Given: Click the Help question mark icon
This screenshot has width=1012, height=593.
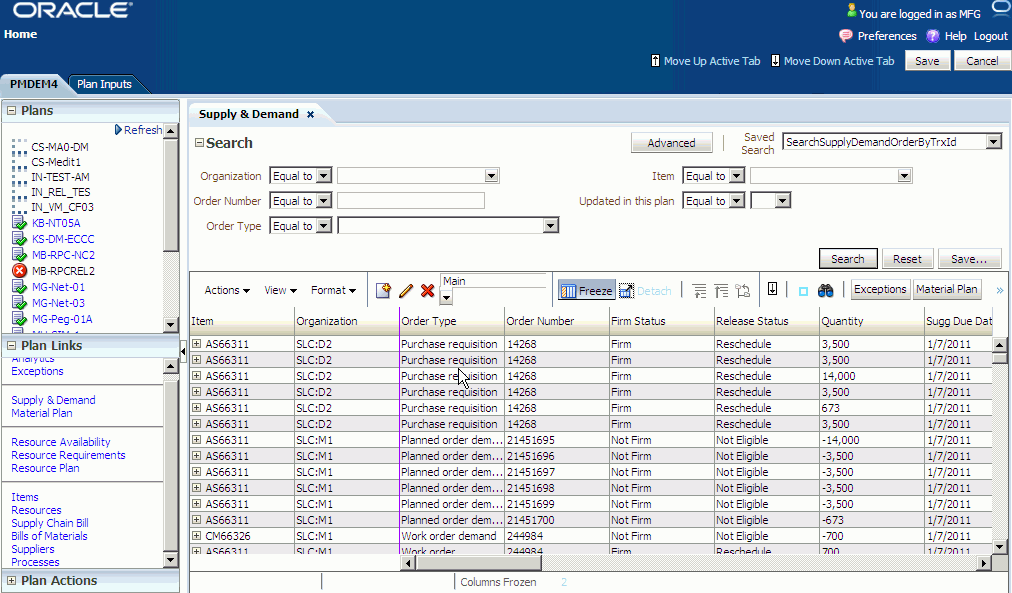Looking at the screenshot, I should (933, 36).
